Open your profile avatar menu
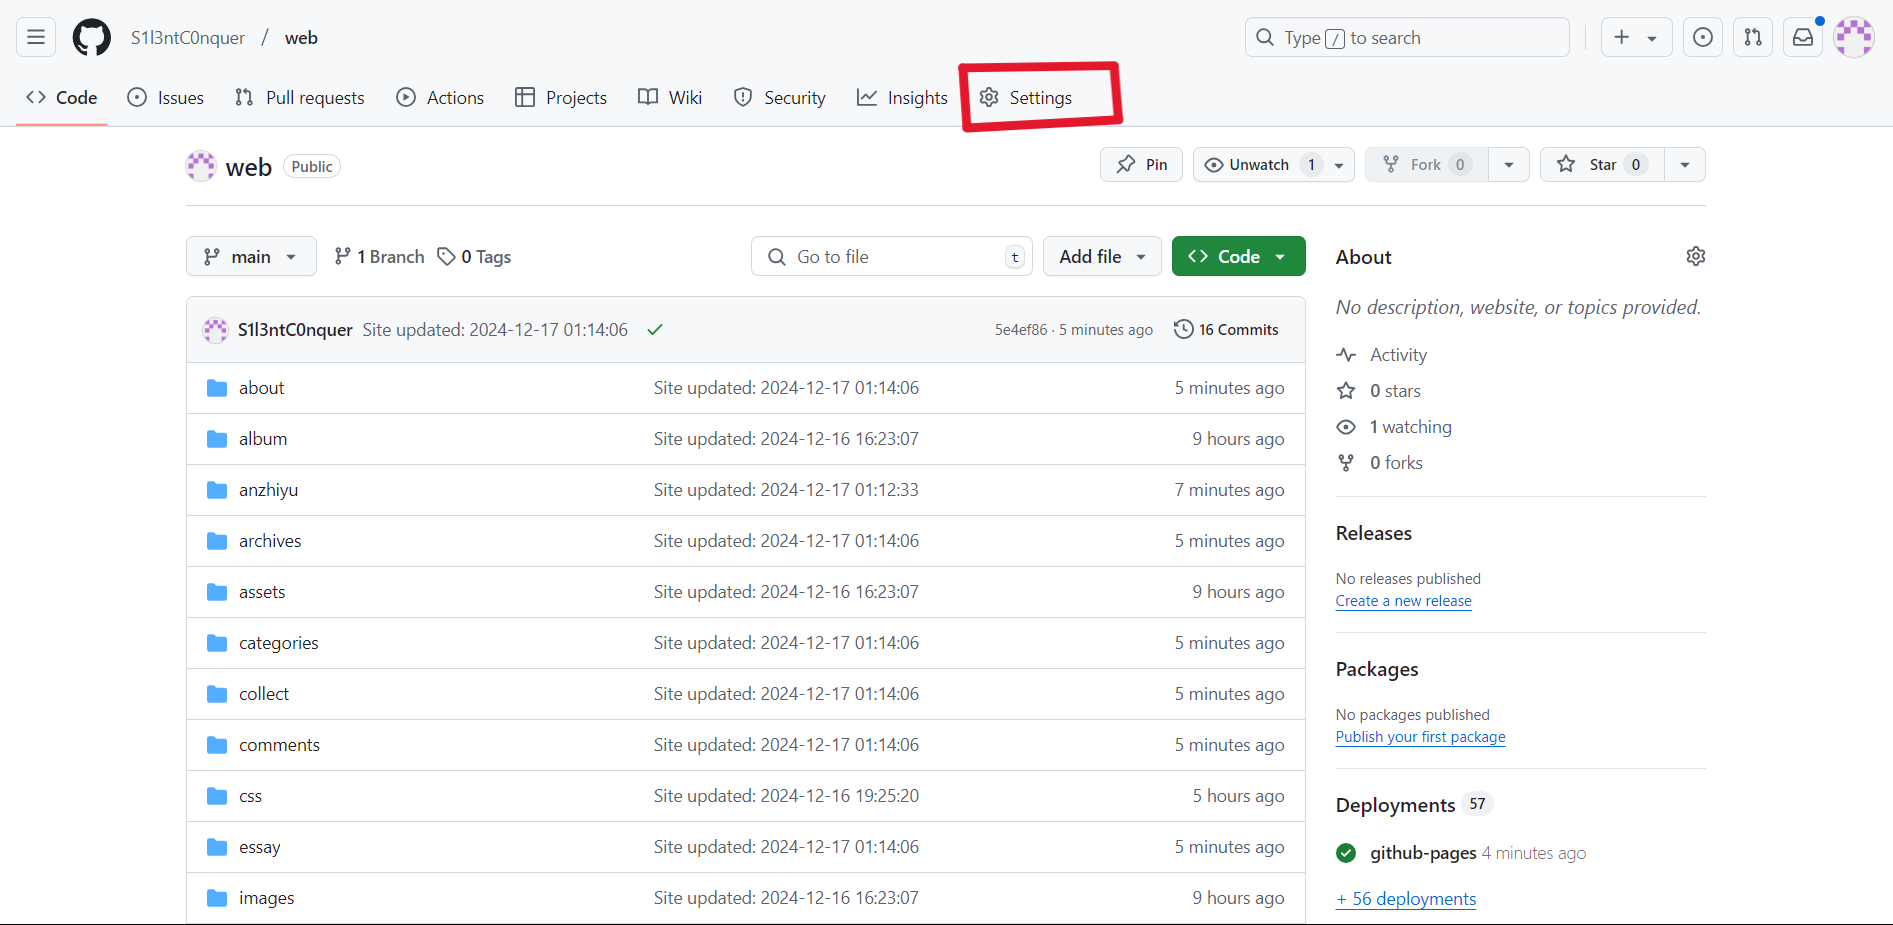Viewport: 1893px width, 925px height. 1854,37
